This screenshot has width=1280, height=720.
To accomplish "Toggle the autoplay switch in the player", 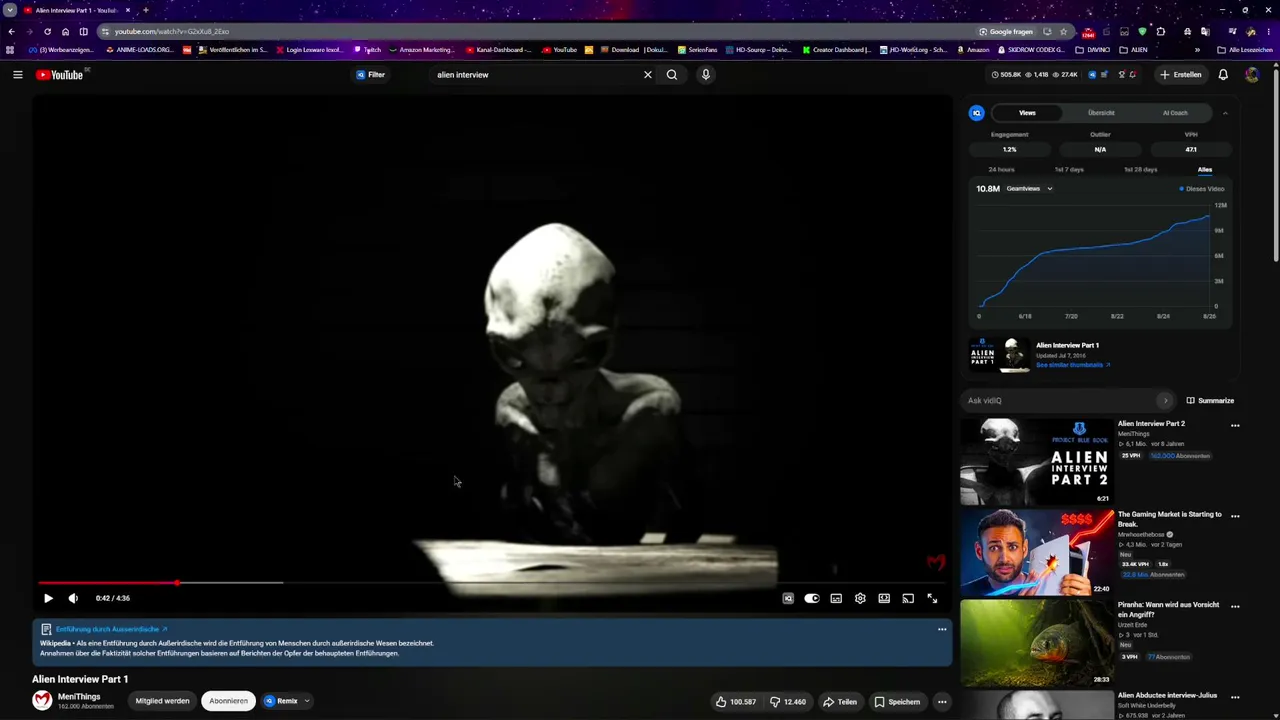I will pos(812,598).
